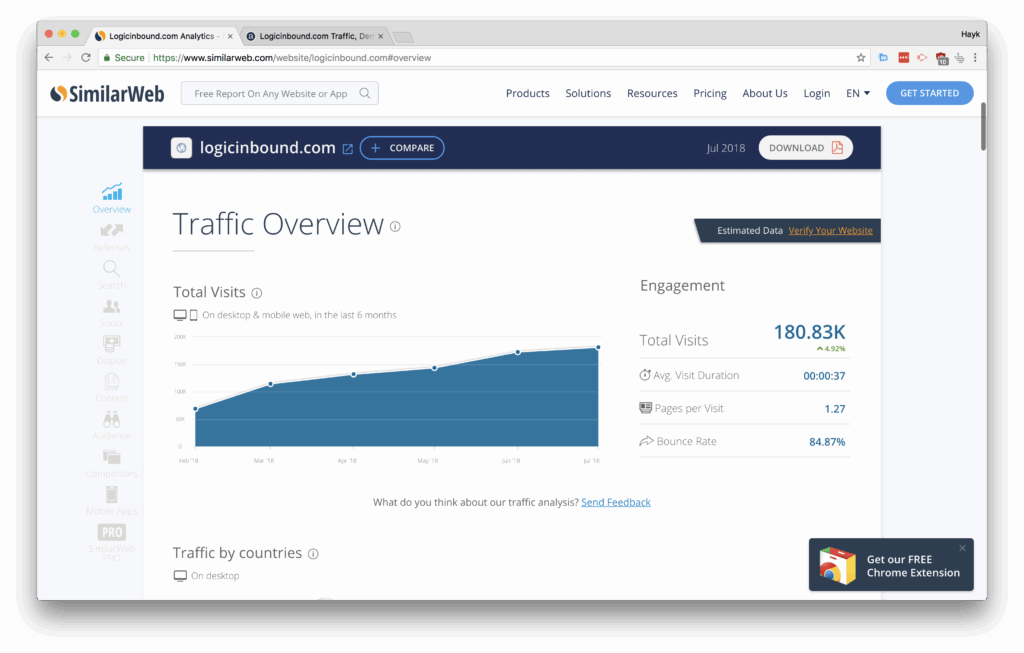Focus the Free Report search field

coord(280,93)
